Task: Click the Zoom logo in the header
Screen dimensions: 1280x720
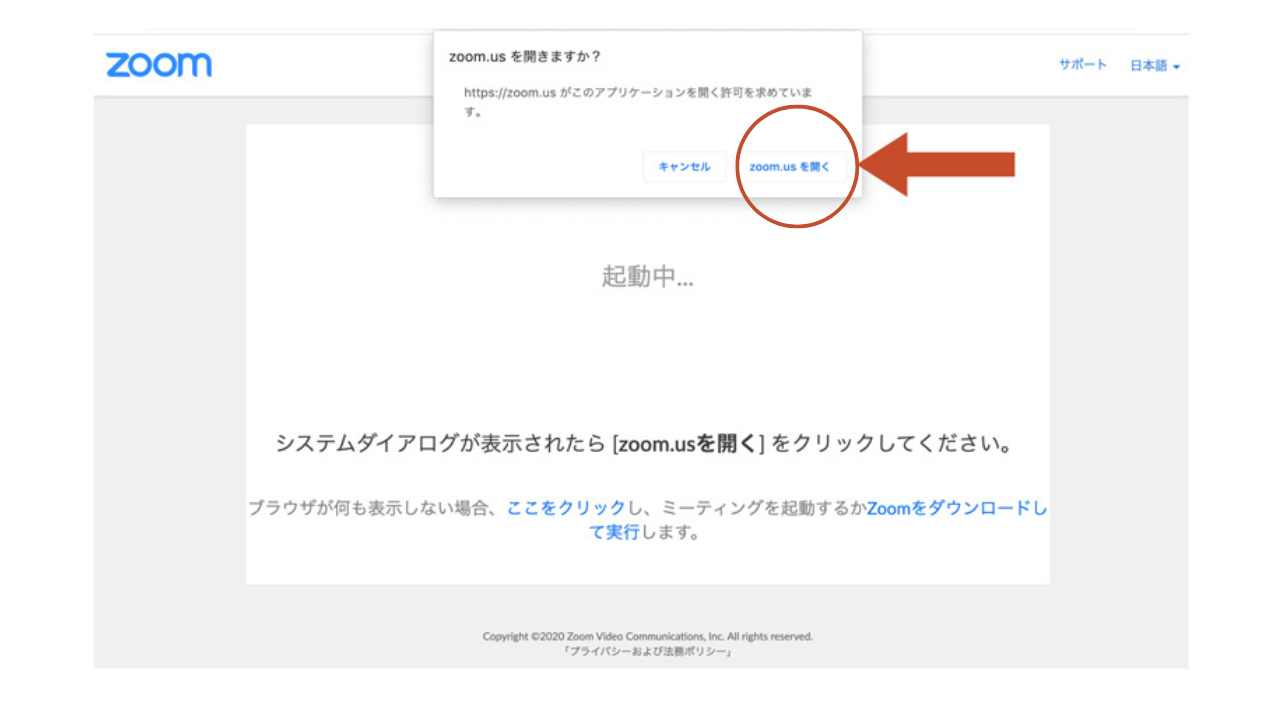Action: point(159,65)
